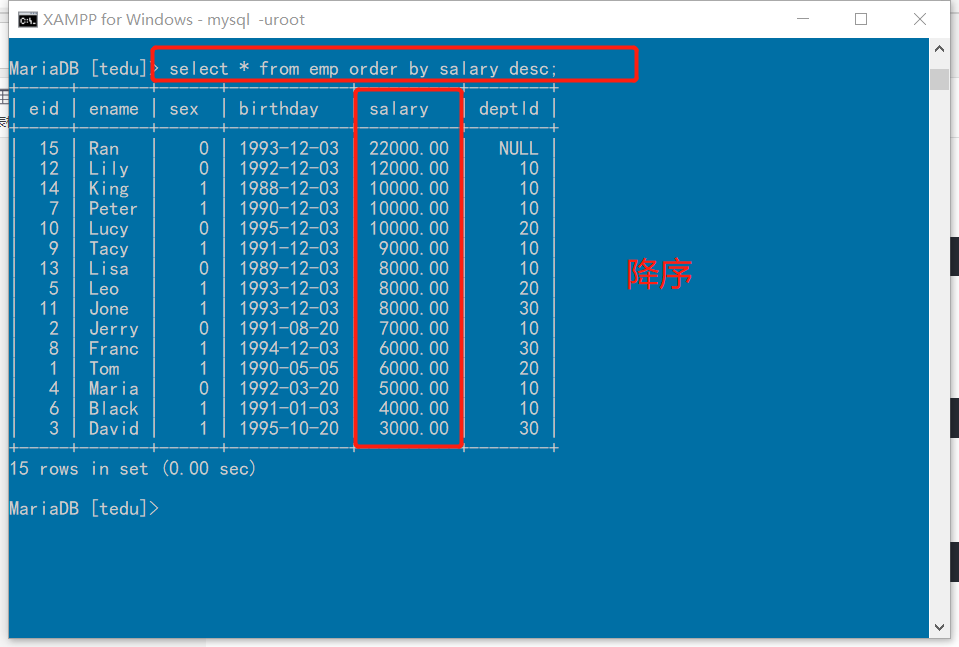Click the birthday '1990-05-05' in Tom's row

289,369
